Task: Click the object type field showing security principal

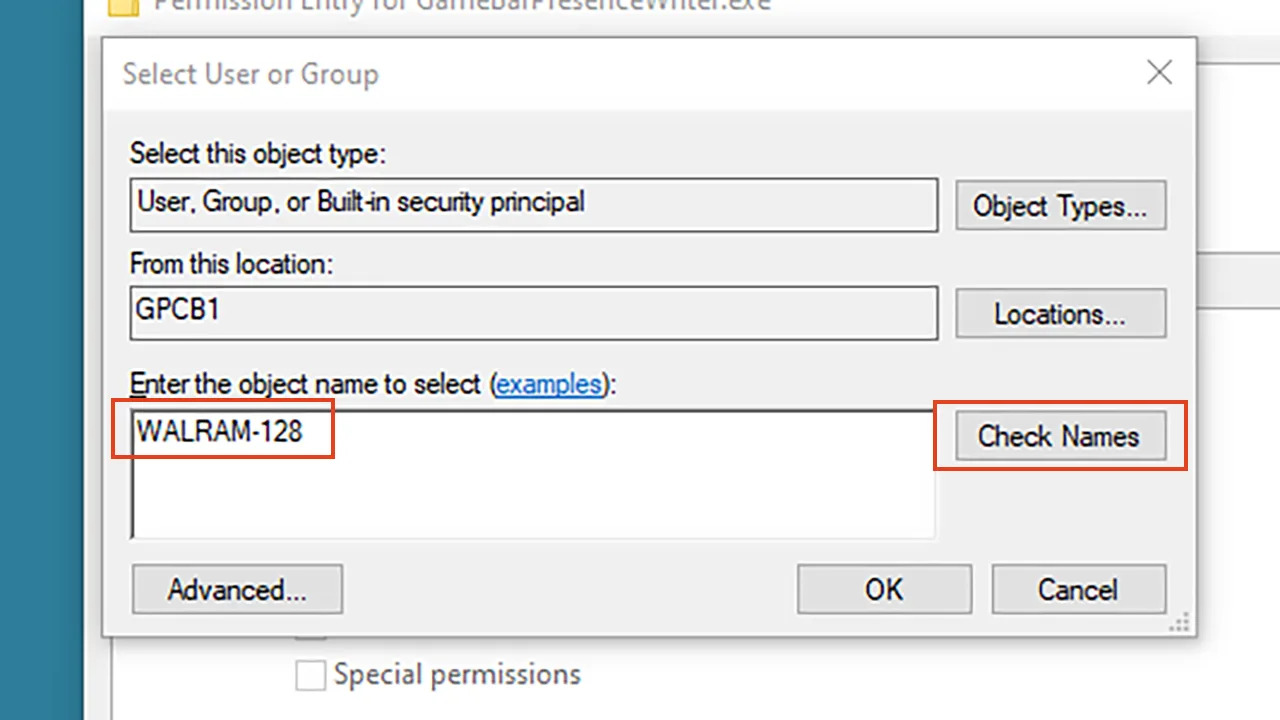Action: [x=534, y=204]
